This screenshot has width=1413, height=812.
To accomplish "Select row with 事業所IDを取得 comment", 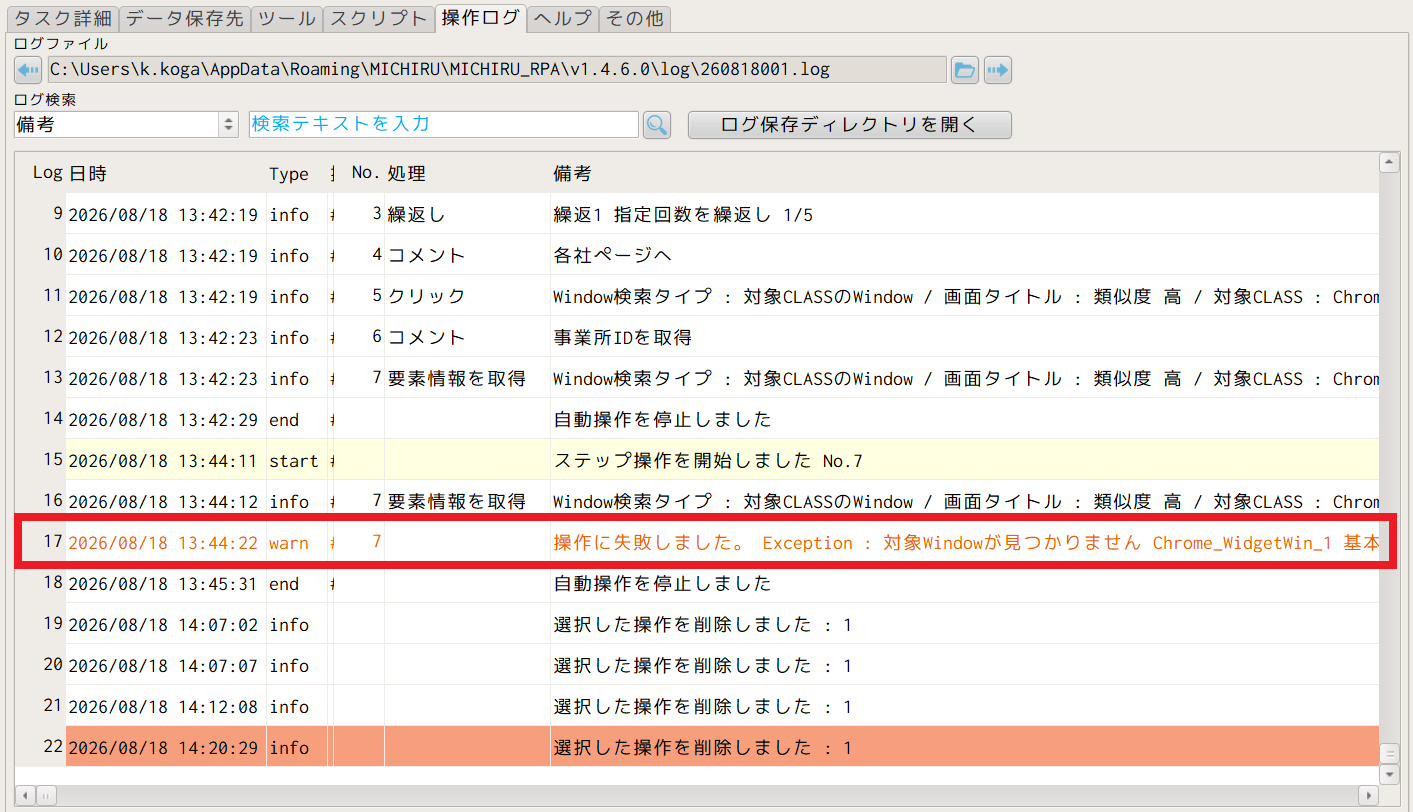I will [x=697, y=337].
